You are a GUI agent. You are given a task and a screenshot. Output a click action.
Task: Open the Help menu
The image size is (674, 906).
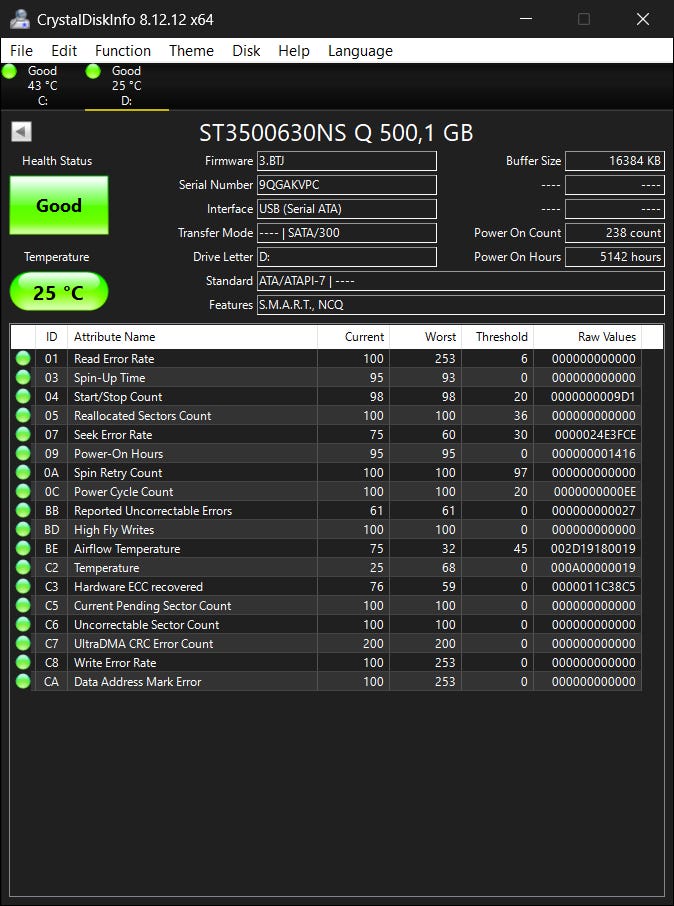coord(294,51)
